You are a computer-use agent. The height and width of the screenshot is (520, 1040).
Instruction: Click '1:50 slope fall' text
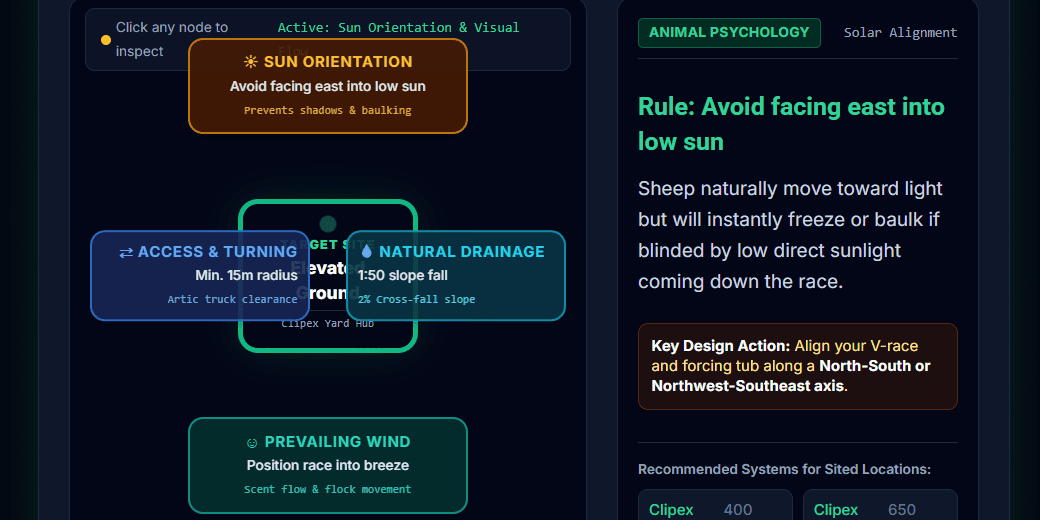pyautogui.click(x=403, y=275)
